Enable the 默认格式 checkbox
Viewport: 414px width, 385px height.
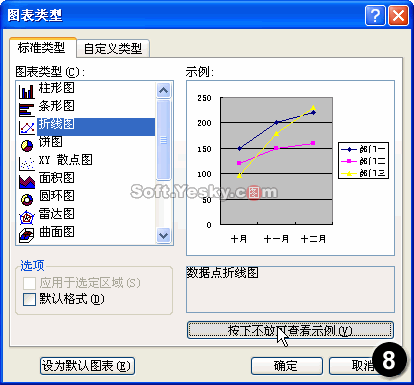[29, 299]
